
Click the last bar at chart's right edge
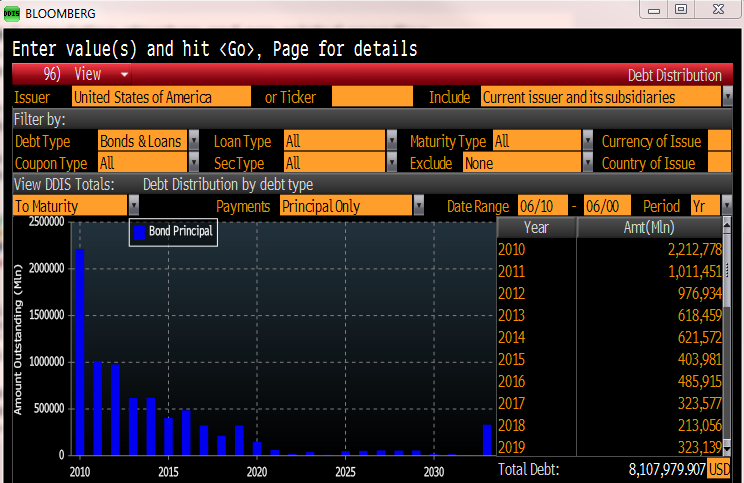coord(487,440)
